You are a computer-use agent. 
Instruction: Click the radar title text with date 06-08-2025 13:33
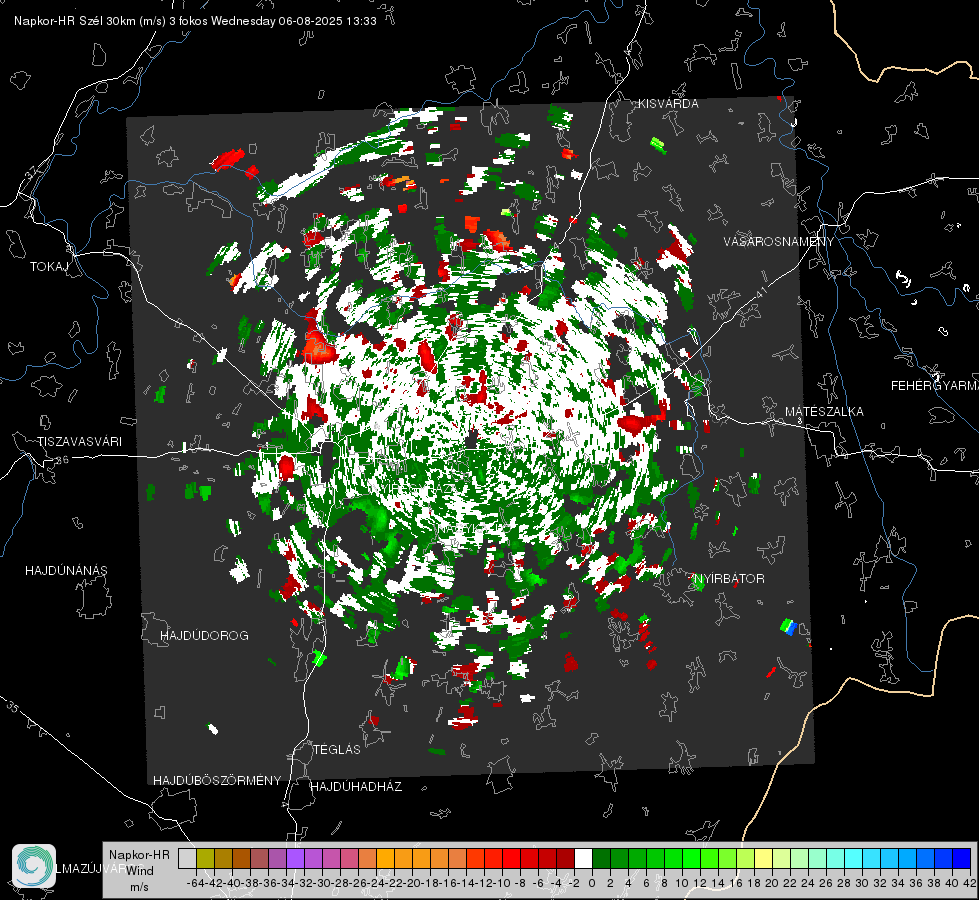click(x=195, y=21)
